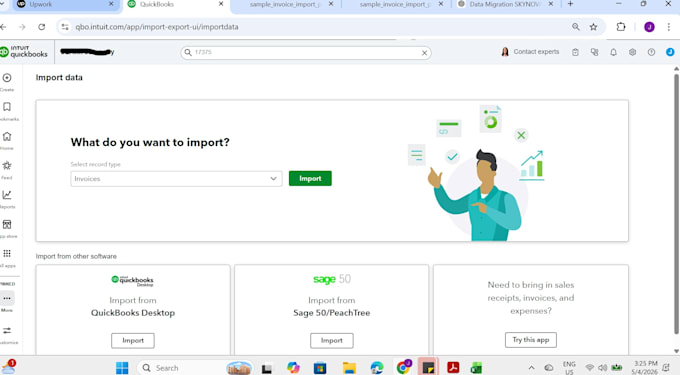Open Reports in the sidebar
Image resolution: width=680 pixels, height=375 pixels.
click(x=7, y=195)
